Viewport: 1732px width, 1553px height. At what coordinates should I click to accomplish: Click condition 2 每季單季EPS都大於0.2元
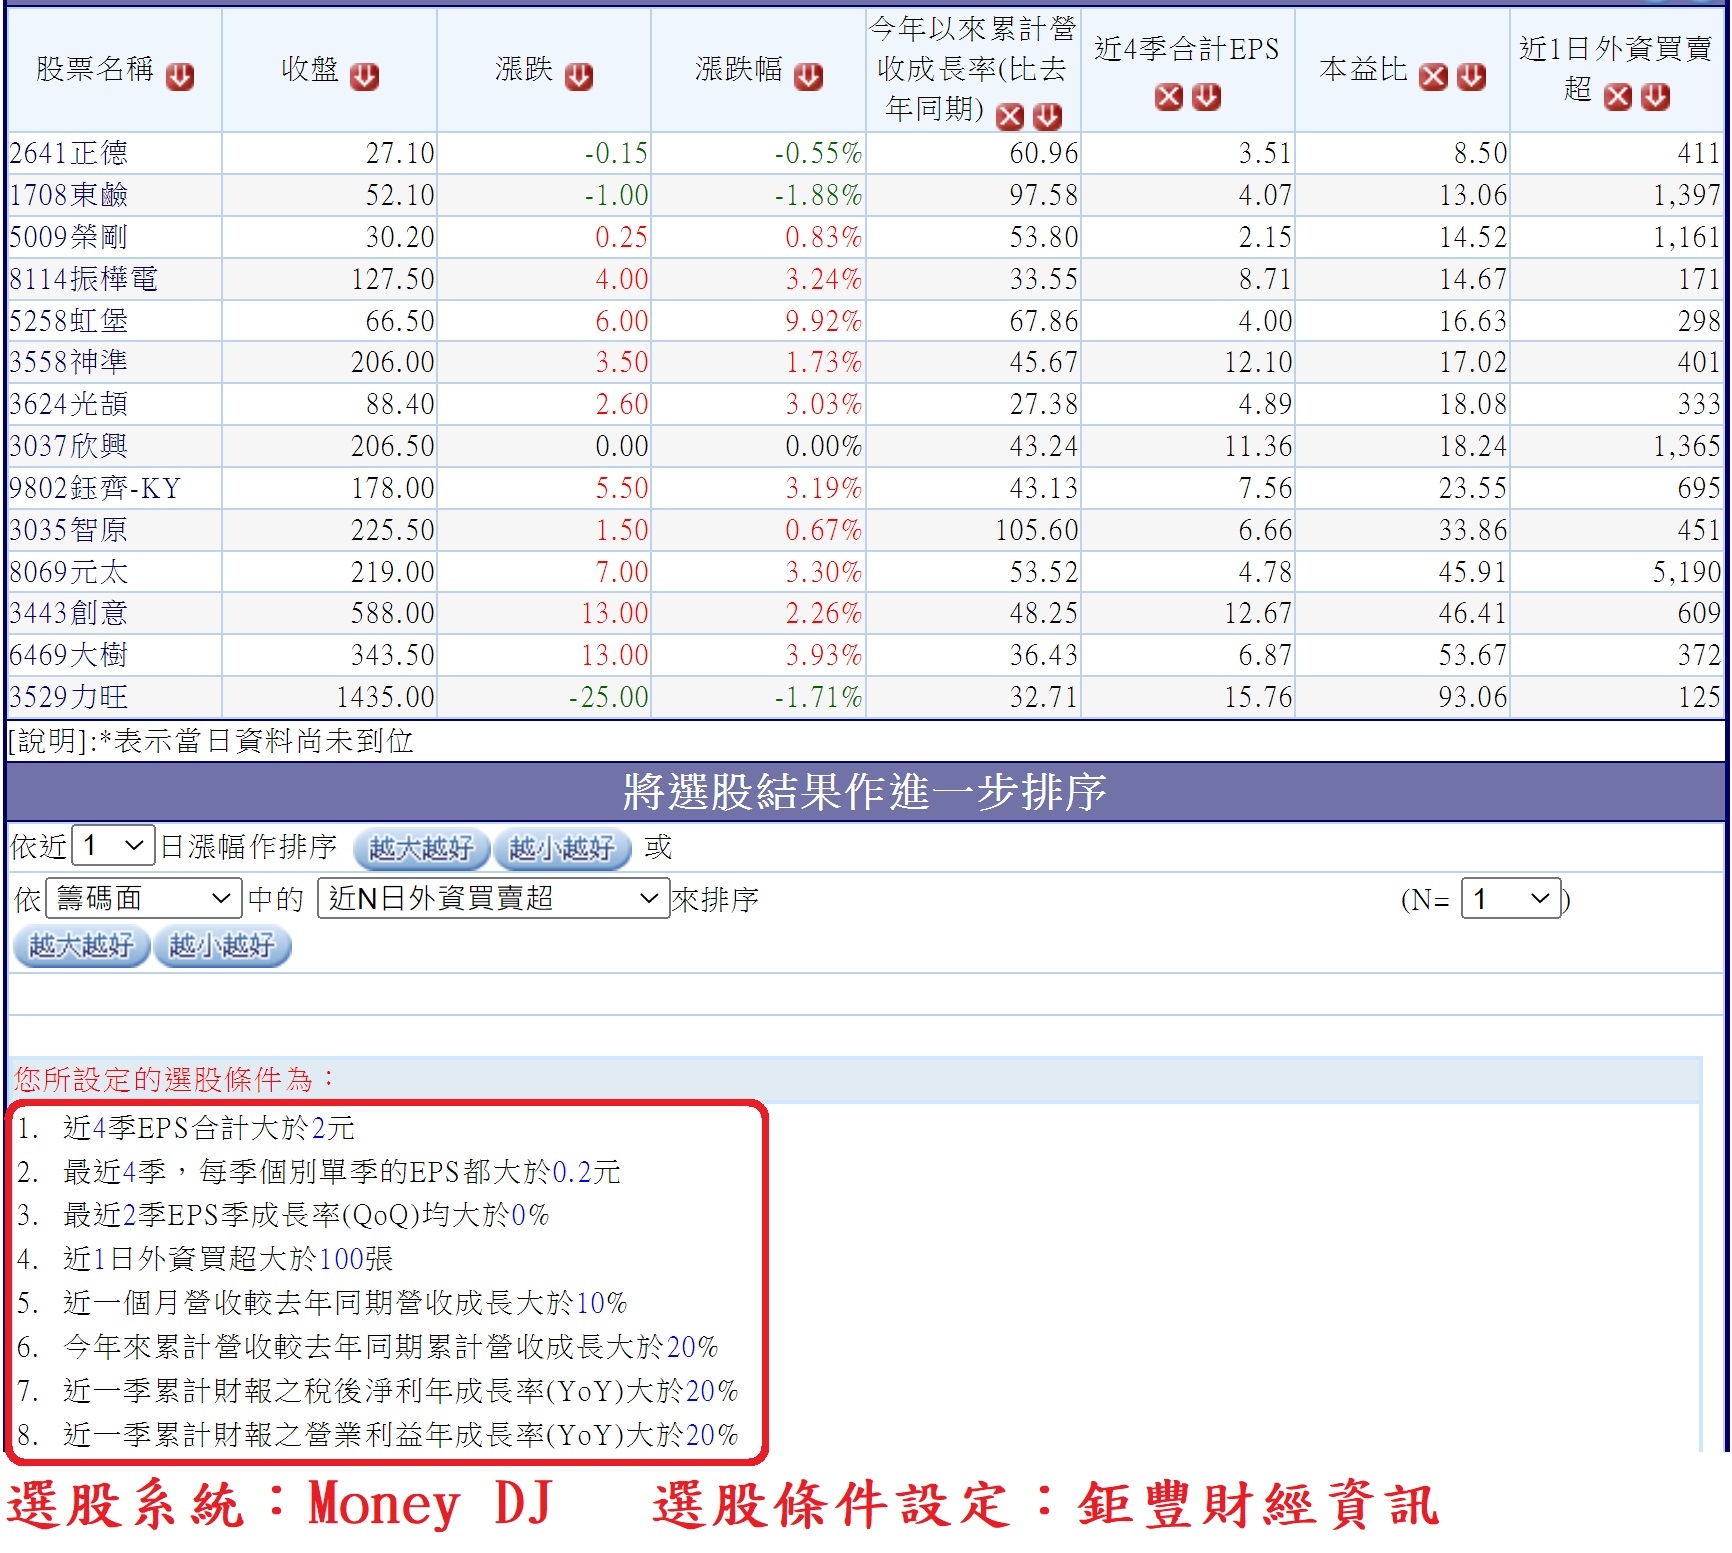(342, 1171)
